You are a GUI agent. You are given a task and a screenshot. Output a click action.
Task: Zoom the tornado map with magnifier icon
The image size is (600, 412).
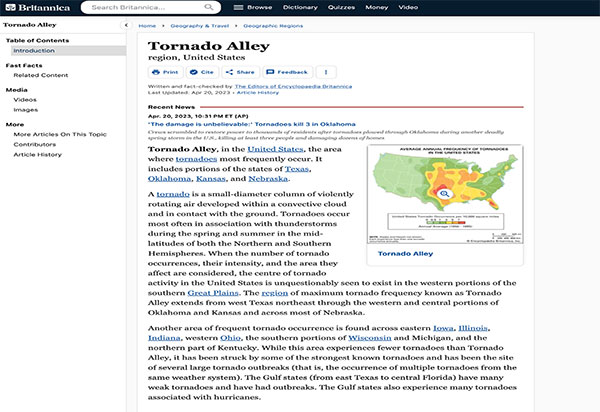click(444, 194)
